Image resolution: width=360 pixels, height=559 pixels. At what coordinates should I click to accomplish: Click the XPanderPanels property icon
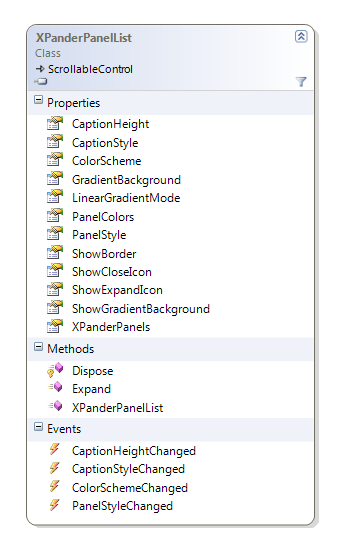[55, 326]
